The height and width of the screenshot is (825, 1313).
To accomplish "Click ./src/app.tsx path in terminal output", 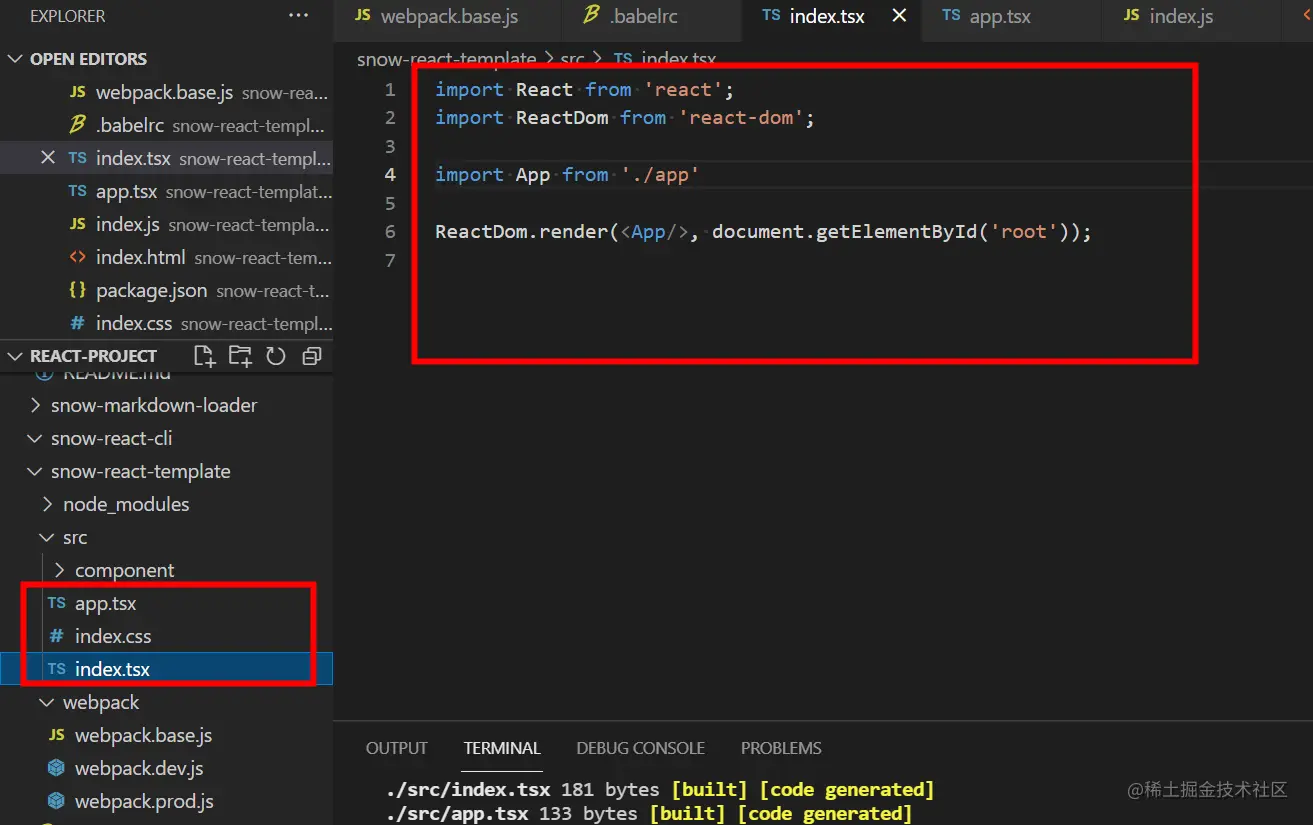I will click(457, 813).
